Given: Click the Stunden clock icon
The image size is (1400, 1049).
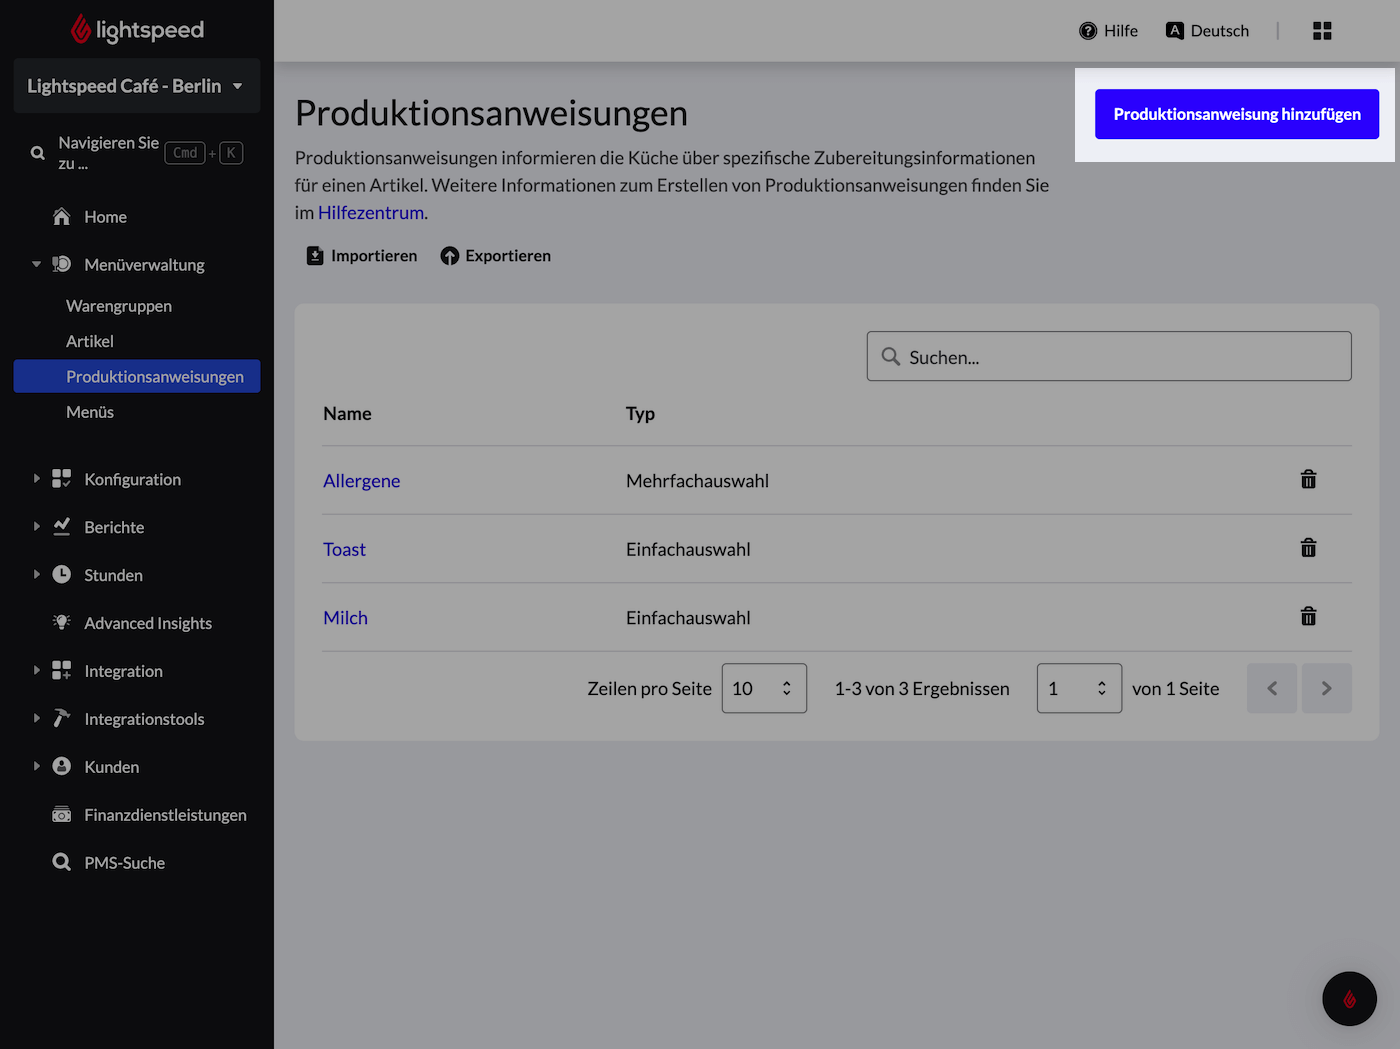Looking at the screenshot, I should pyautogui.click(x=62, y=574).
